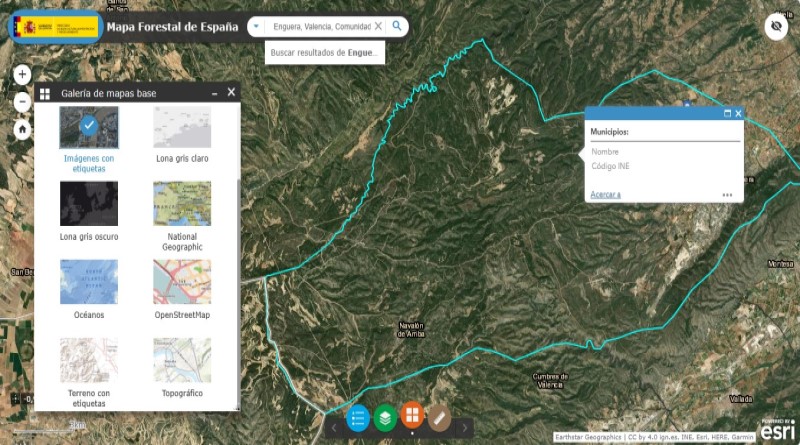Click the Acercar a link

pos(605,194)
